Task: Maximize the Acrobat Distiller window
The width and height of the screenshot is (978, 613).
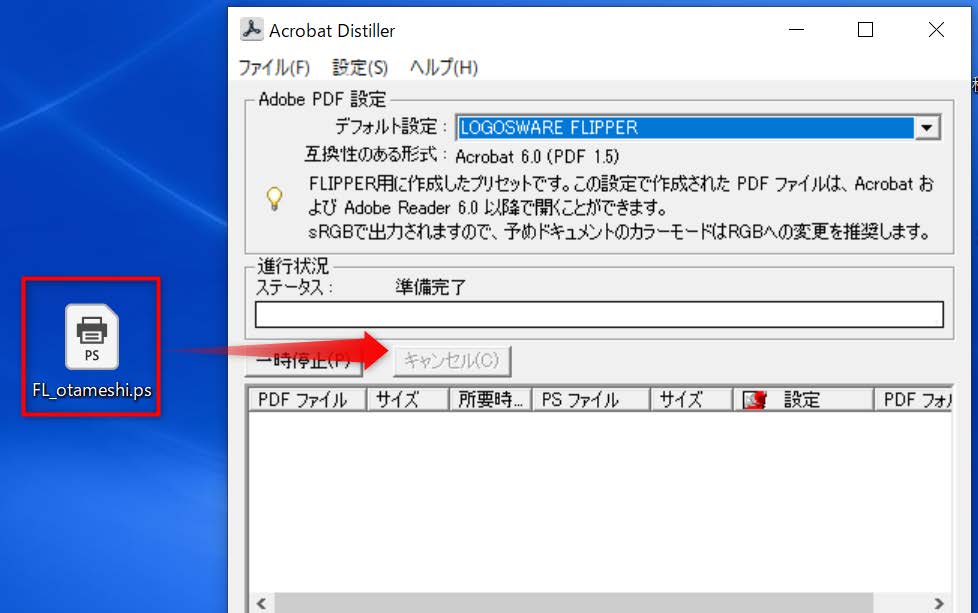Action: coord(865,29)
